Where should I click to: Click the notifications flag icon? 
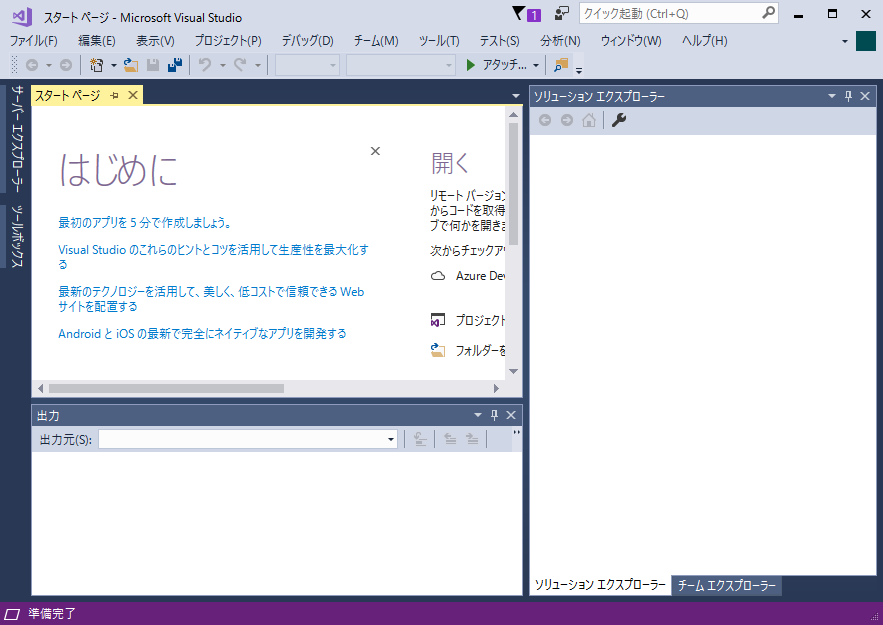(518, 14)
